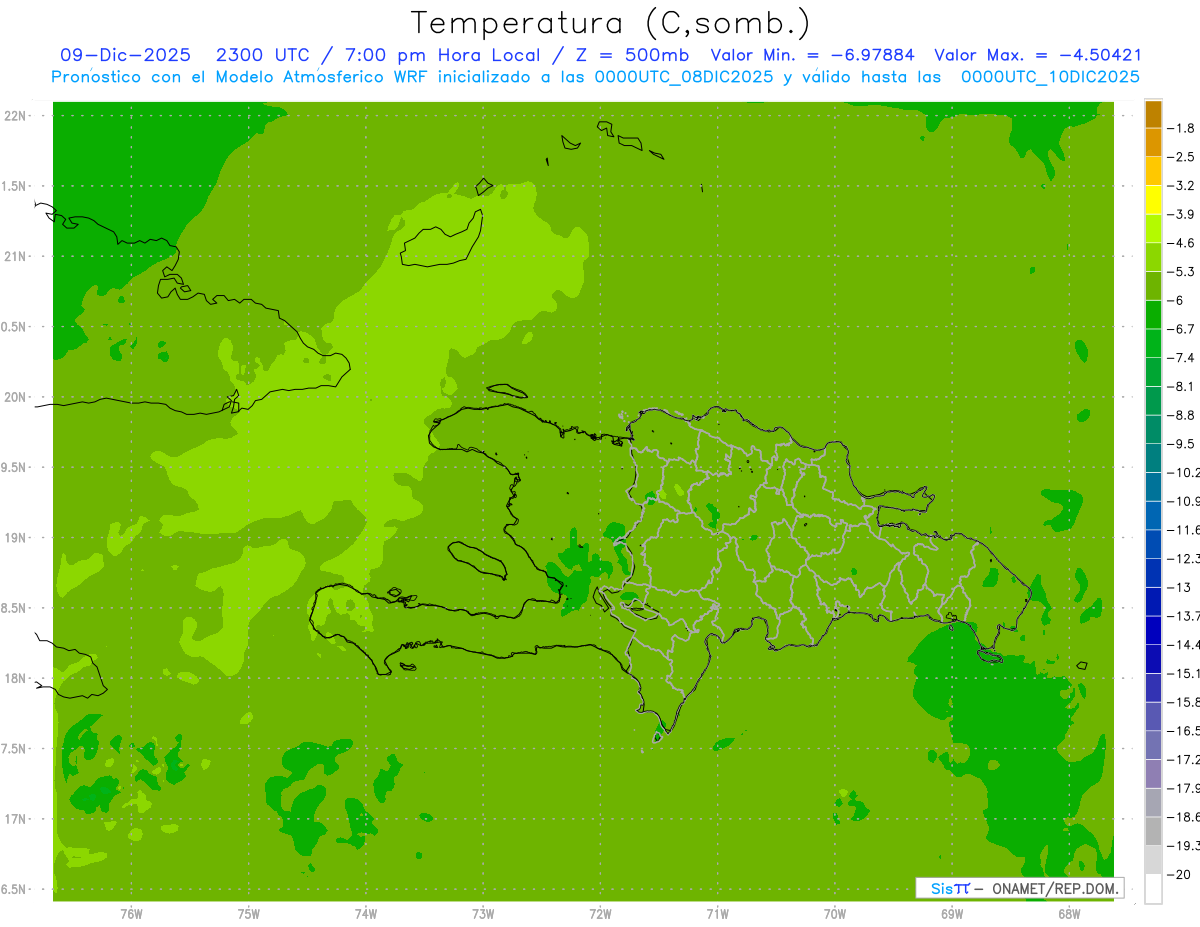Click the light green swatch between -4.6 and -5.3
This screenshot has height=927, width=1200.
point(1153,257)
